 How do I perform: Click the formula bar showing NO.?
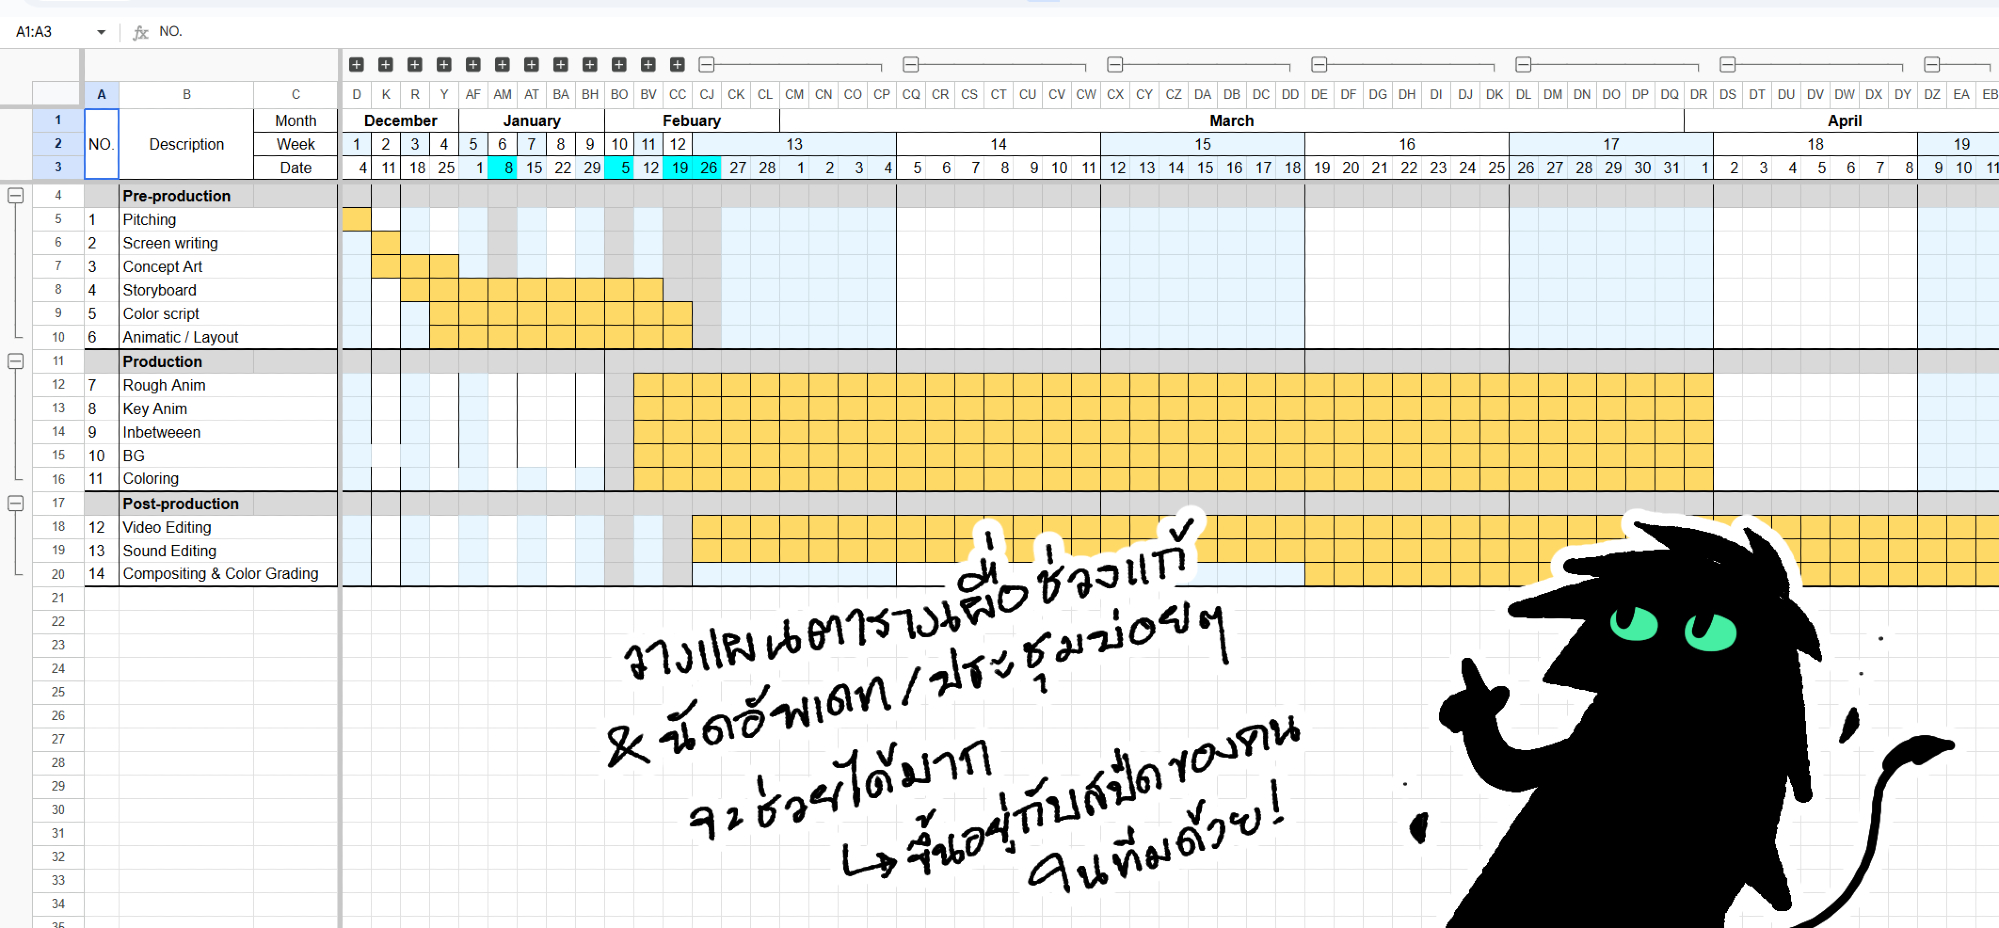[x=600, y=32]
